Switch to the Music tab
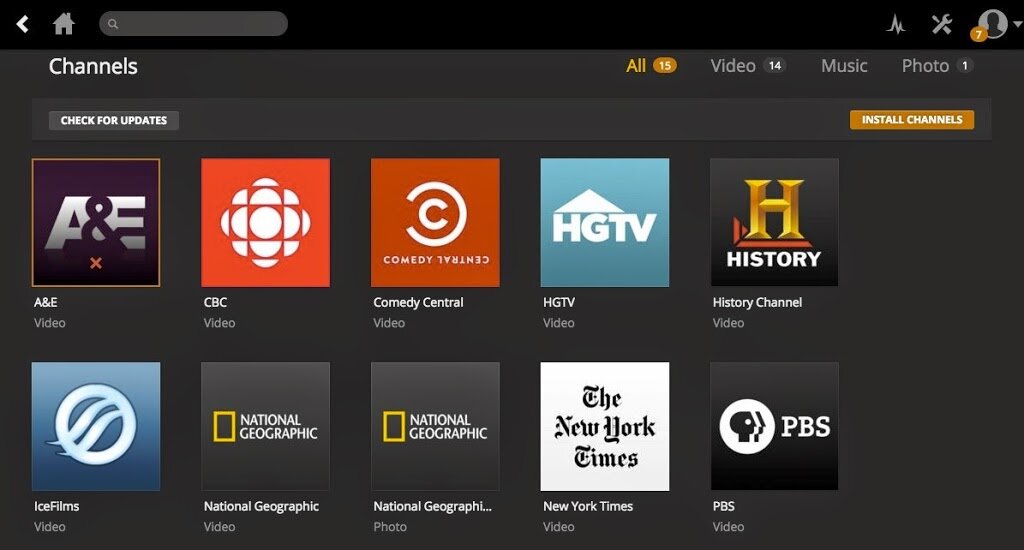Screen dimensions: 1024x550 coord(844,65)
